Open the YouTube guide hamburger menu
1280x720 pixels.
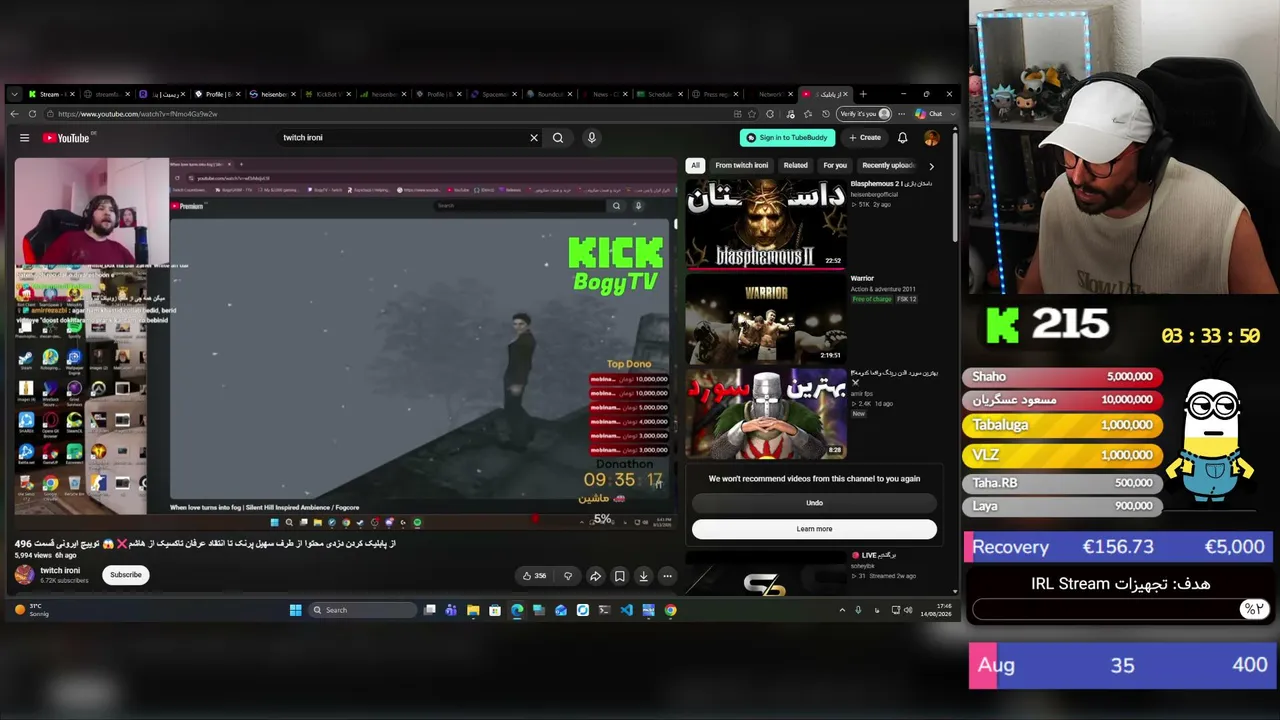[x=24, y=138]
